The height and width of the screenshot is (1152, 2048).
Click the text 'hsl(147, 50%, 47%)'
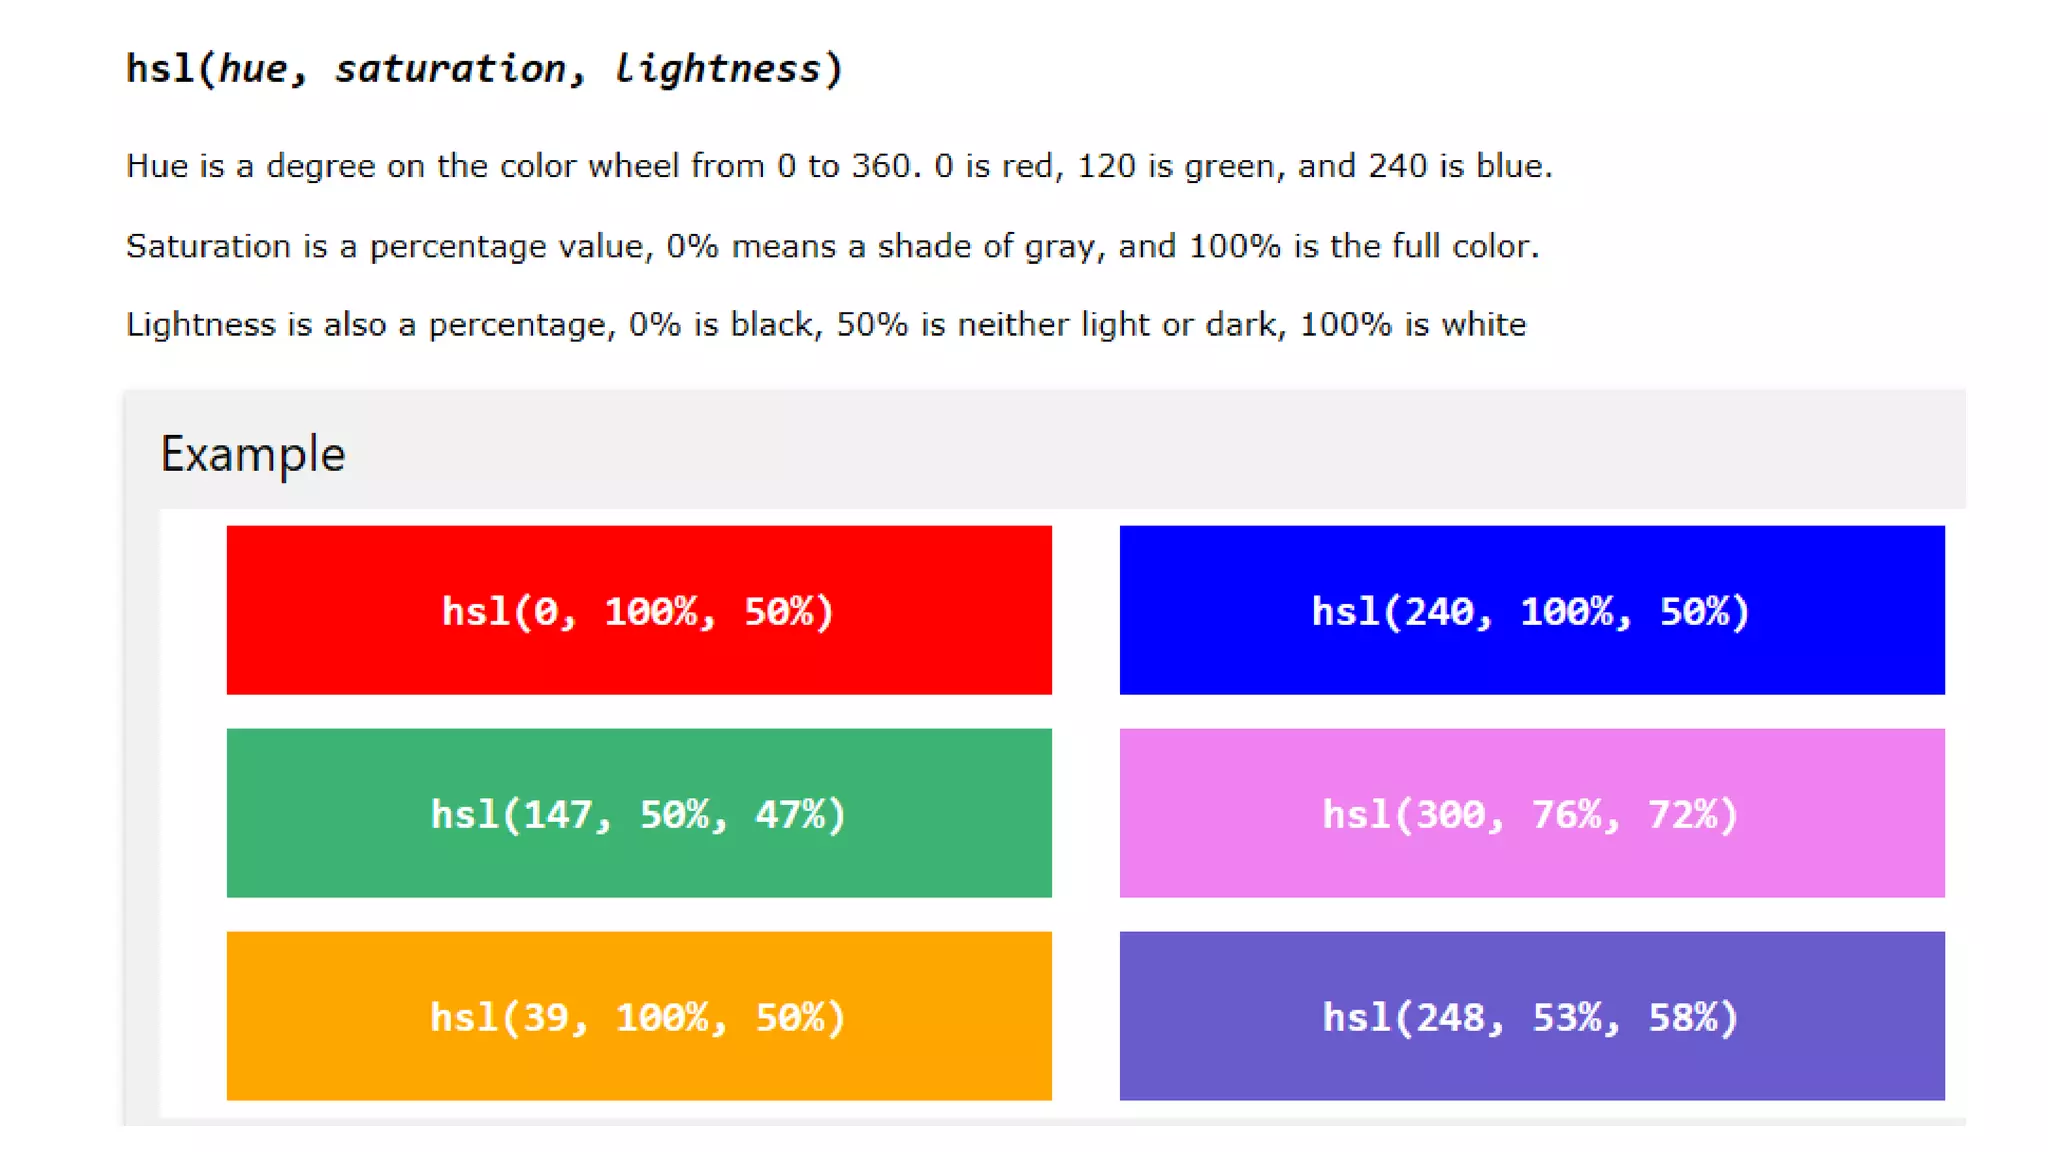(638, 814)
